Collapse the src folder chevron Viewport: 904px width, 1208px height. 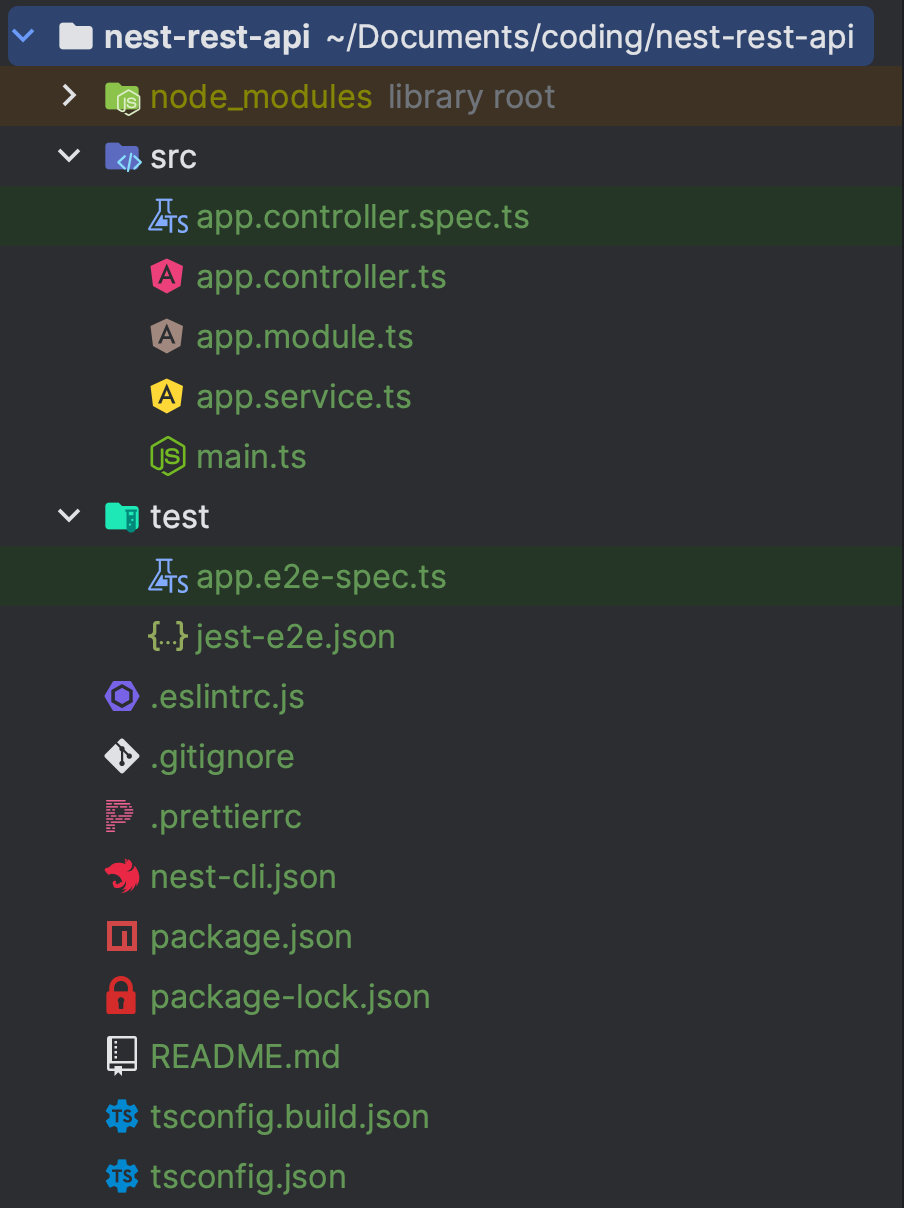(69, 156)
